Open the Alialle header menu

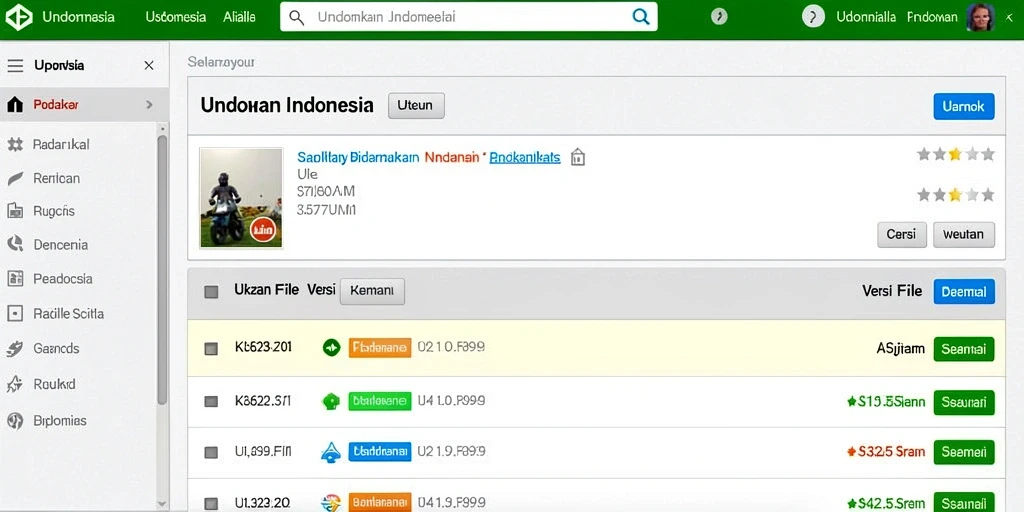pyautogui.click(x=239, y=17)
